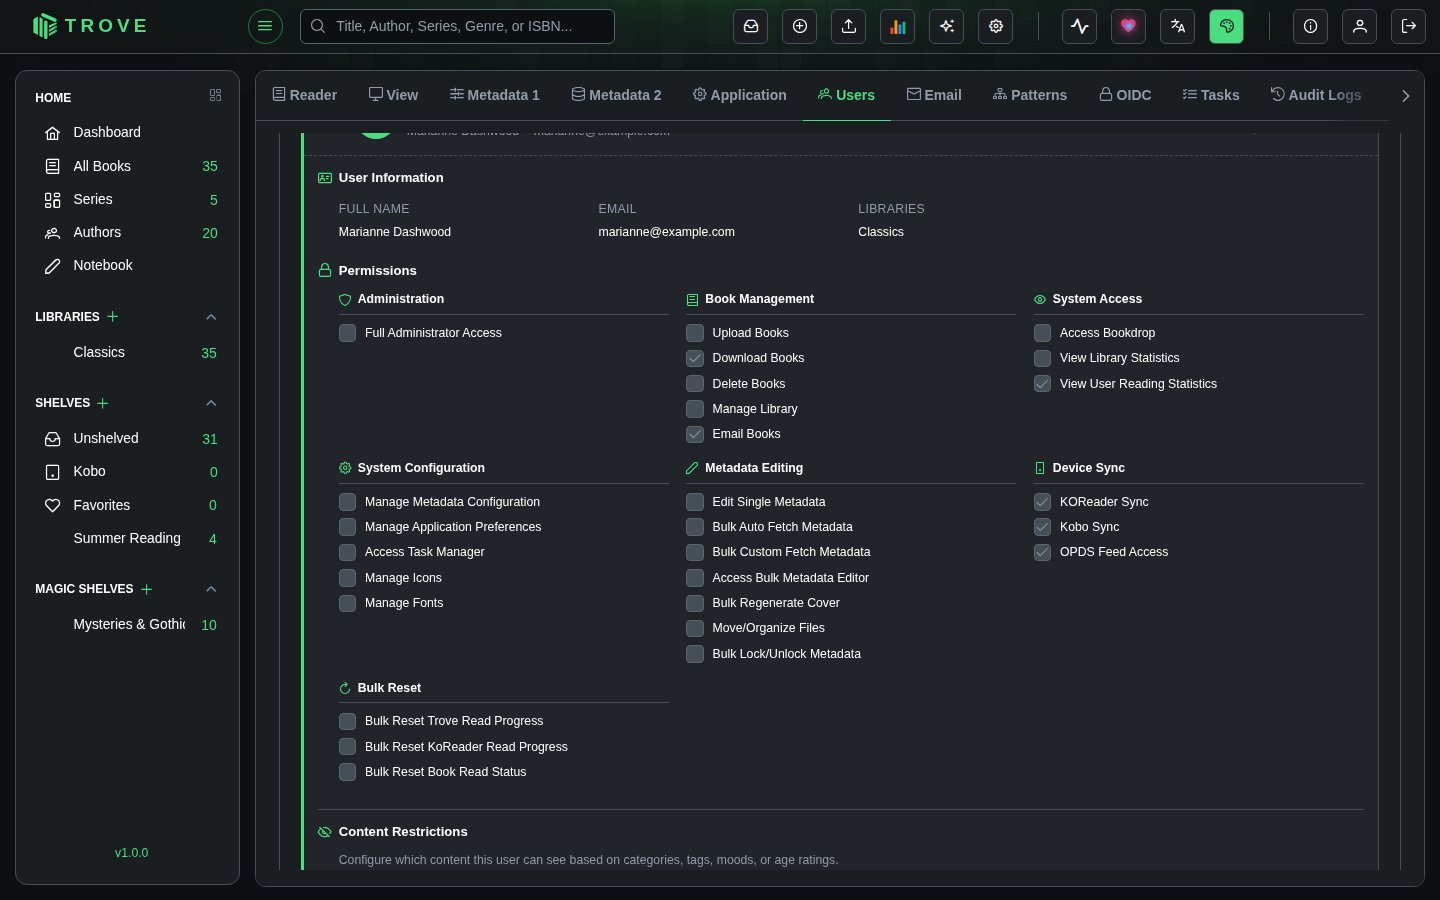The height and width of the screenshot is (900, 1440).
Task: Focus the Title, Author, Series search field
Action: [457, 26]
